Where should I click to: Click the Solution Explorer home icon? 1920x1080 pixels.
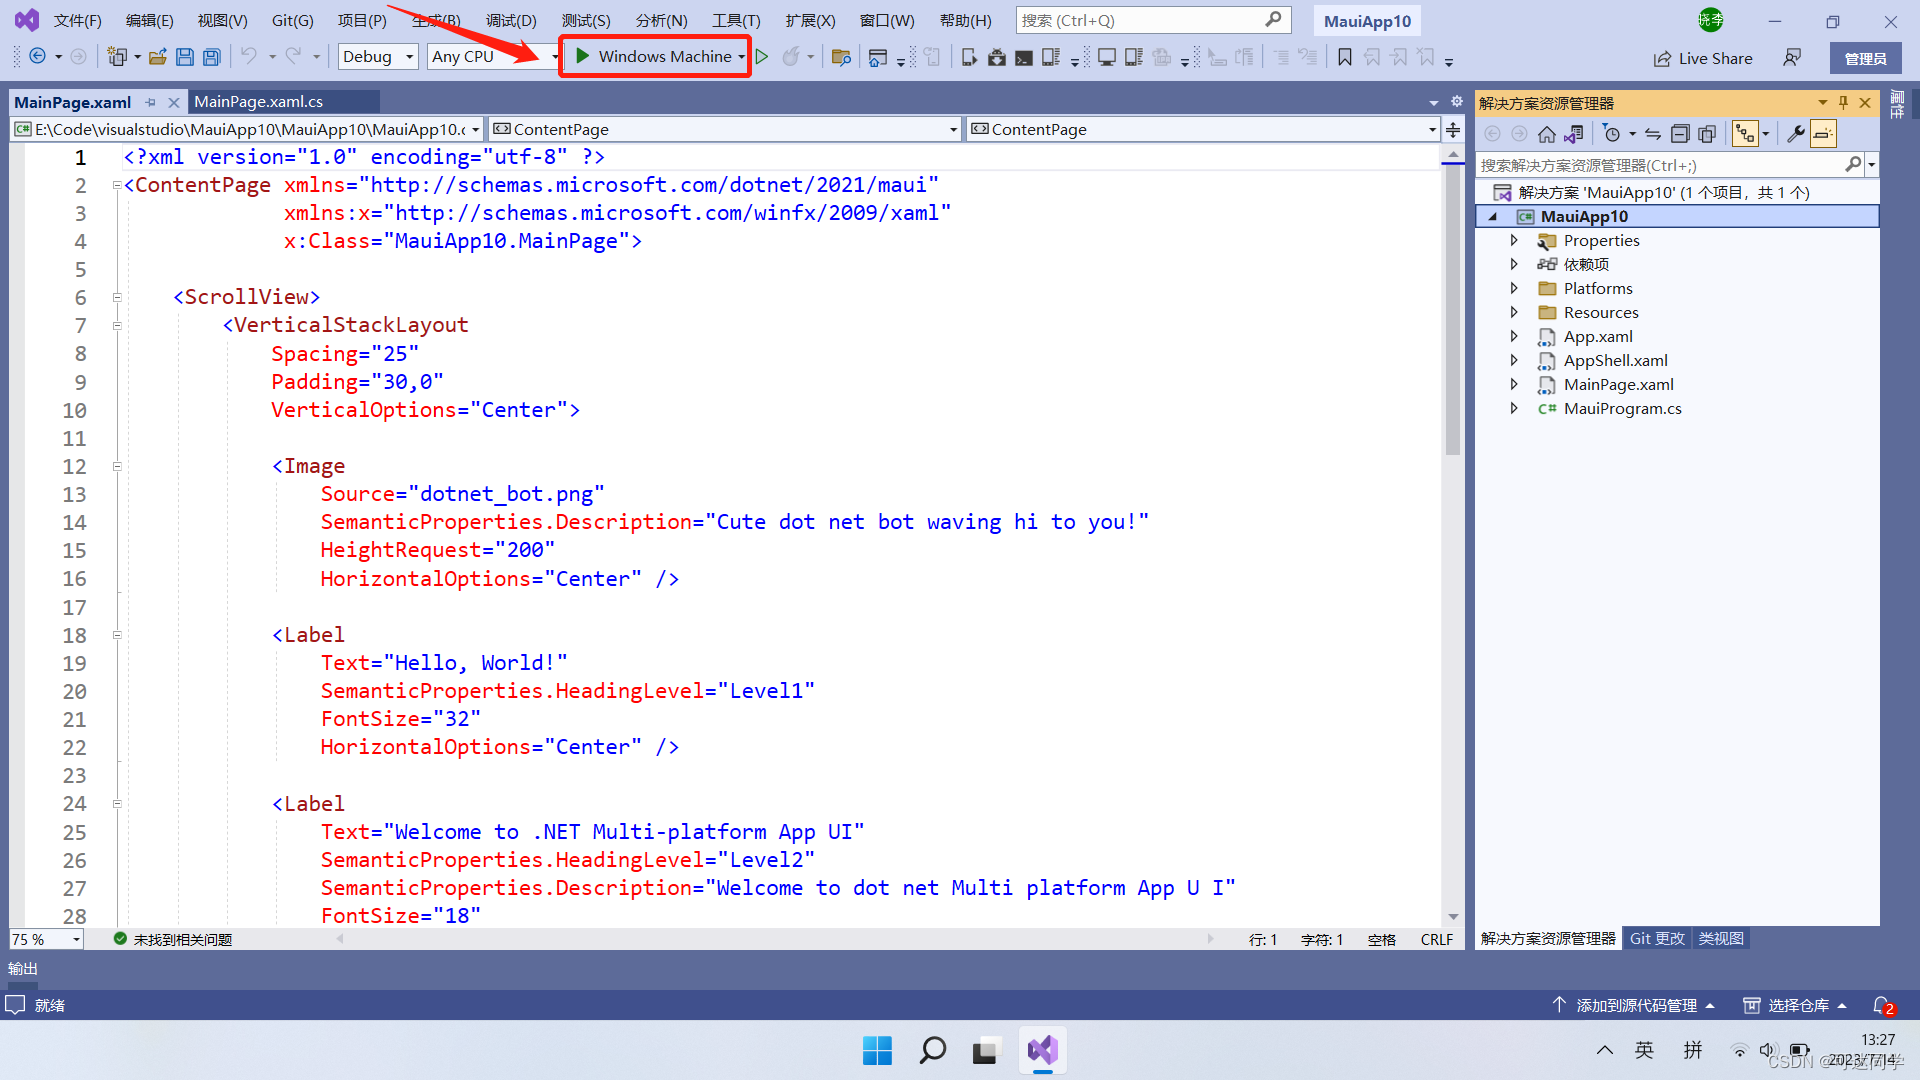pyautogui.click(x=1547, y=134)
